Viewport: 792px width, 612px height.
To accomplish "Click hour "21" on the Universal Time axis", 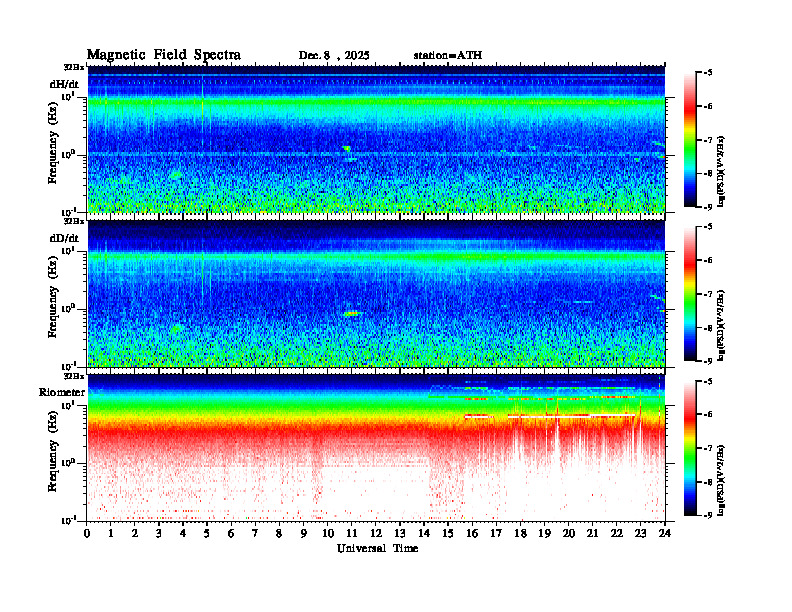I will [592, 534].
